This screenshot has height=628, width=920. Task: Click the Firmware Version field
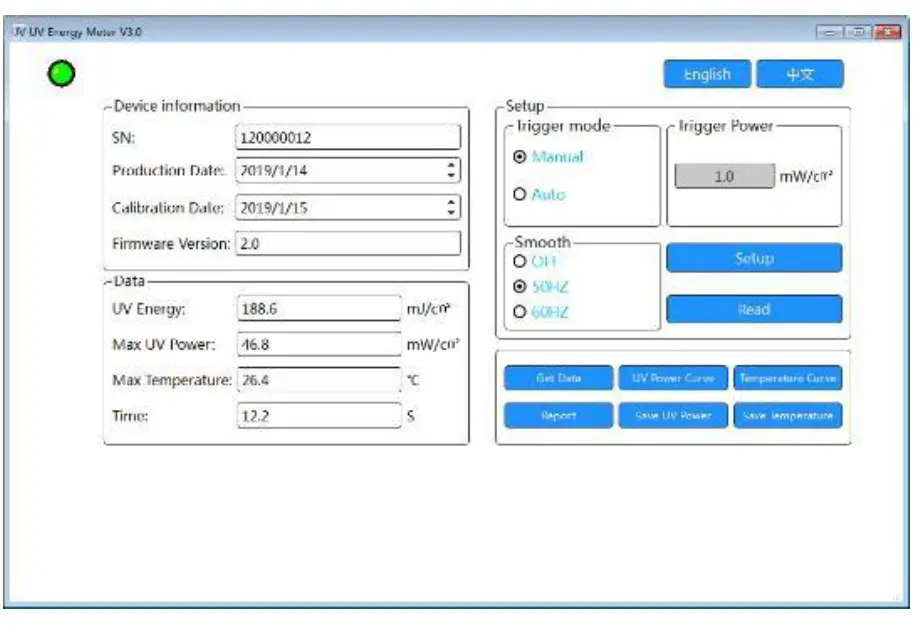tap(348, 244)
